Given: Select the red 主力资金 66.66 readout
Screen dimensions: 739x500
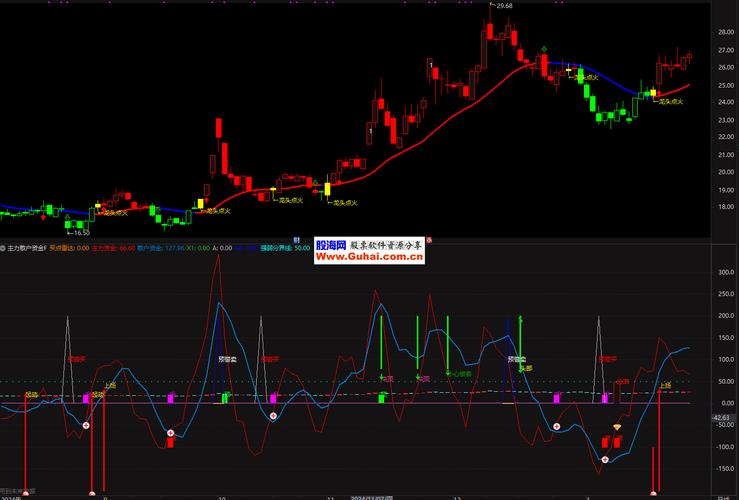Looking at the screenshot, I should tap(114, 248).
